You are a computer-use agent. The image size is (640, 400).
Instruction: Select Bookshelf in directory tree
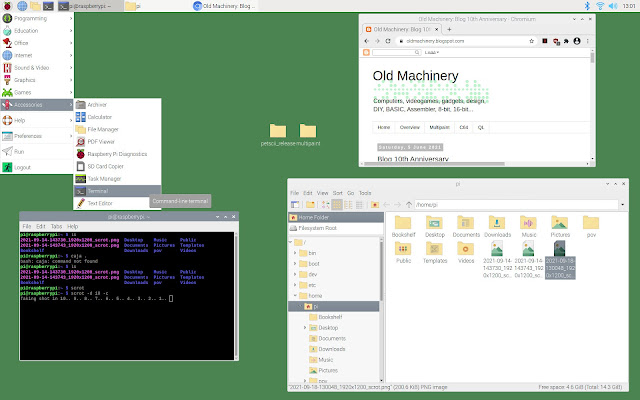(330, 317)
